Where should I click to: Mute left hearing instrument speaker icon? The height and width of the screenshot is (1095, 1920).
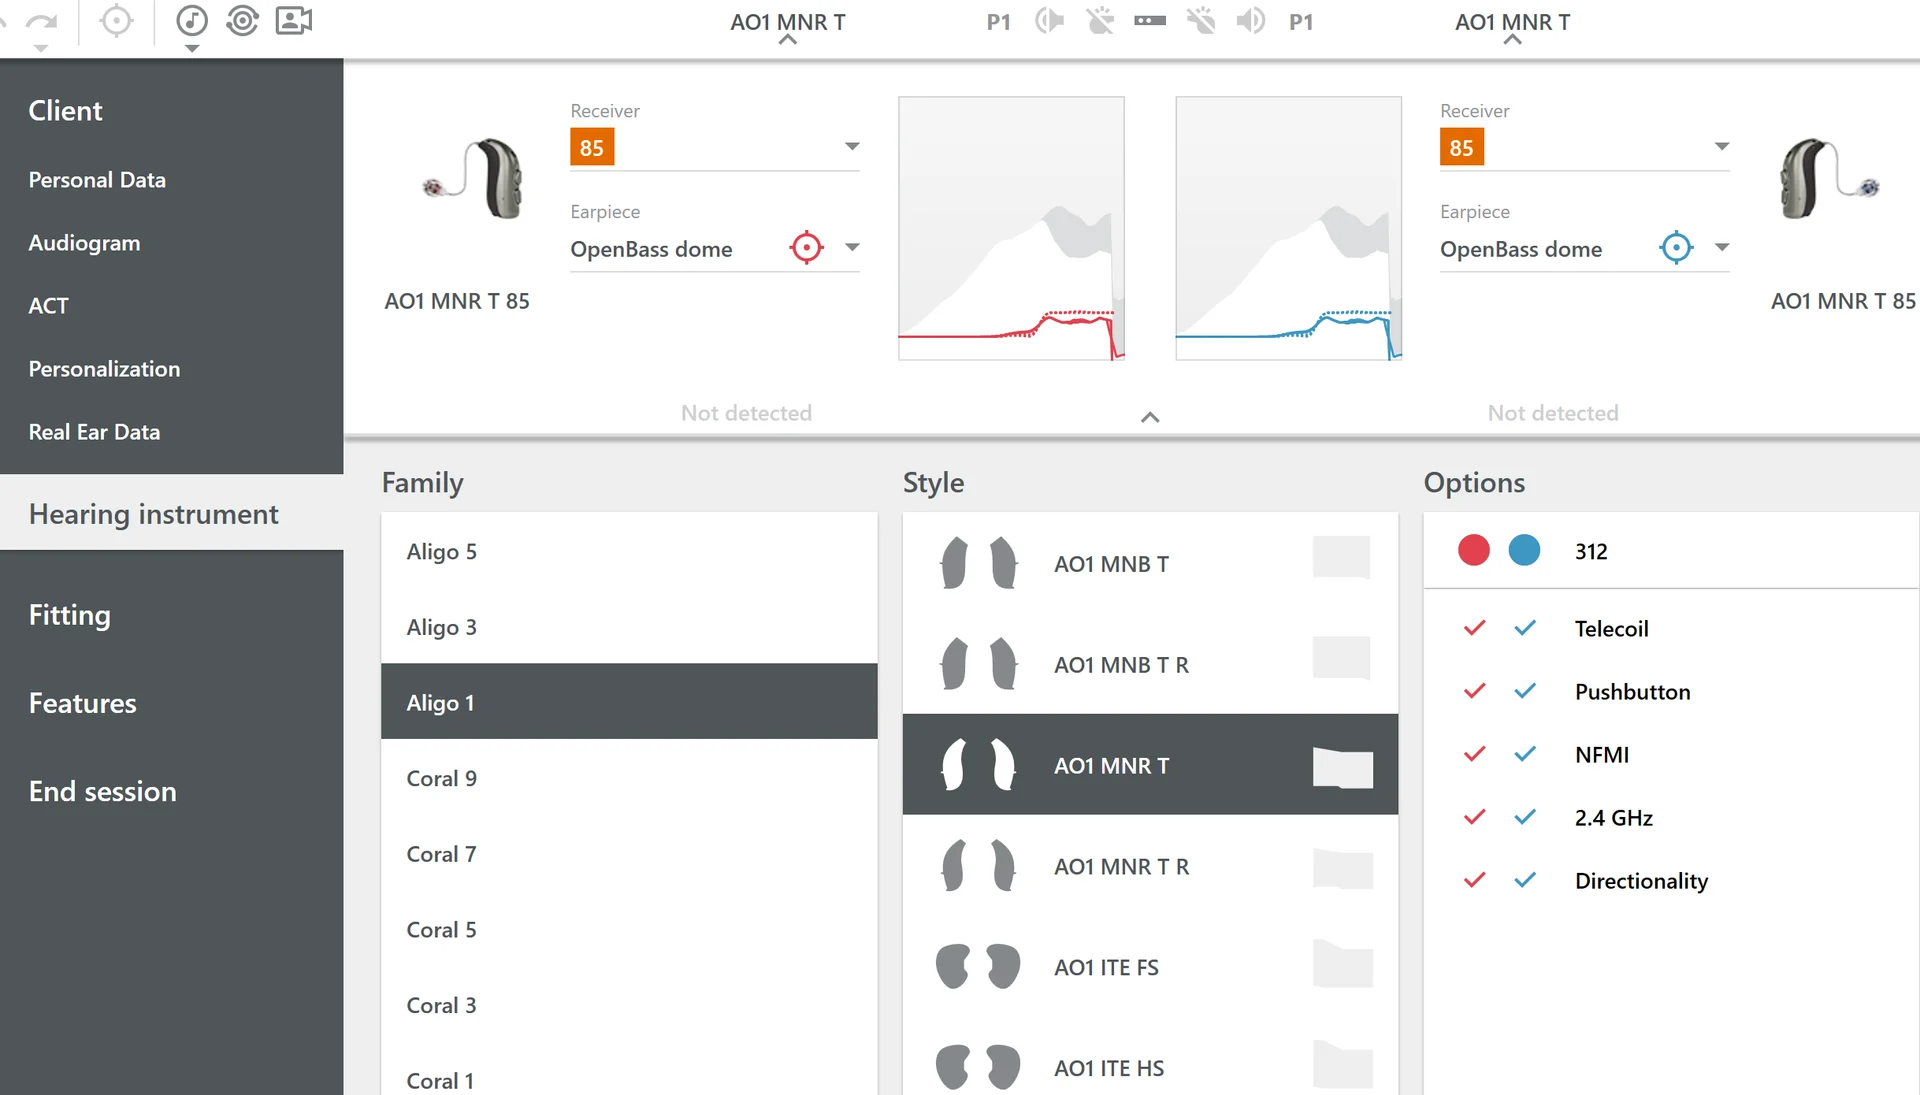pyautogui.click(x=1049, y=21)
